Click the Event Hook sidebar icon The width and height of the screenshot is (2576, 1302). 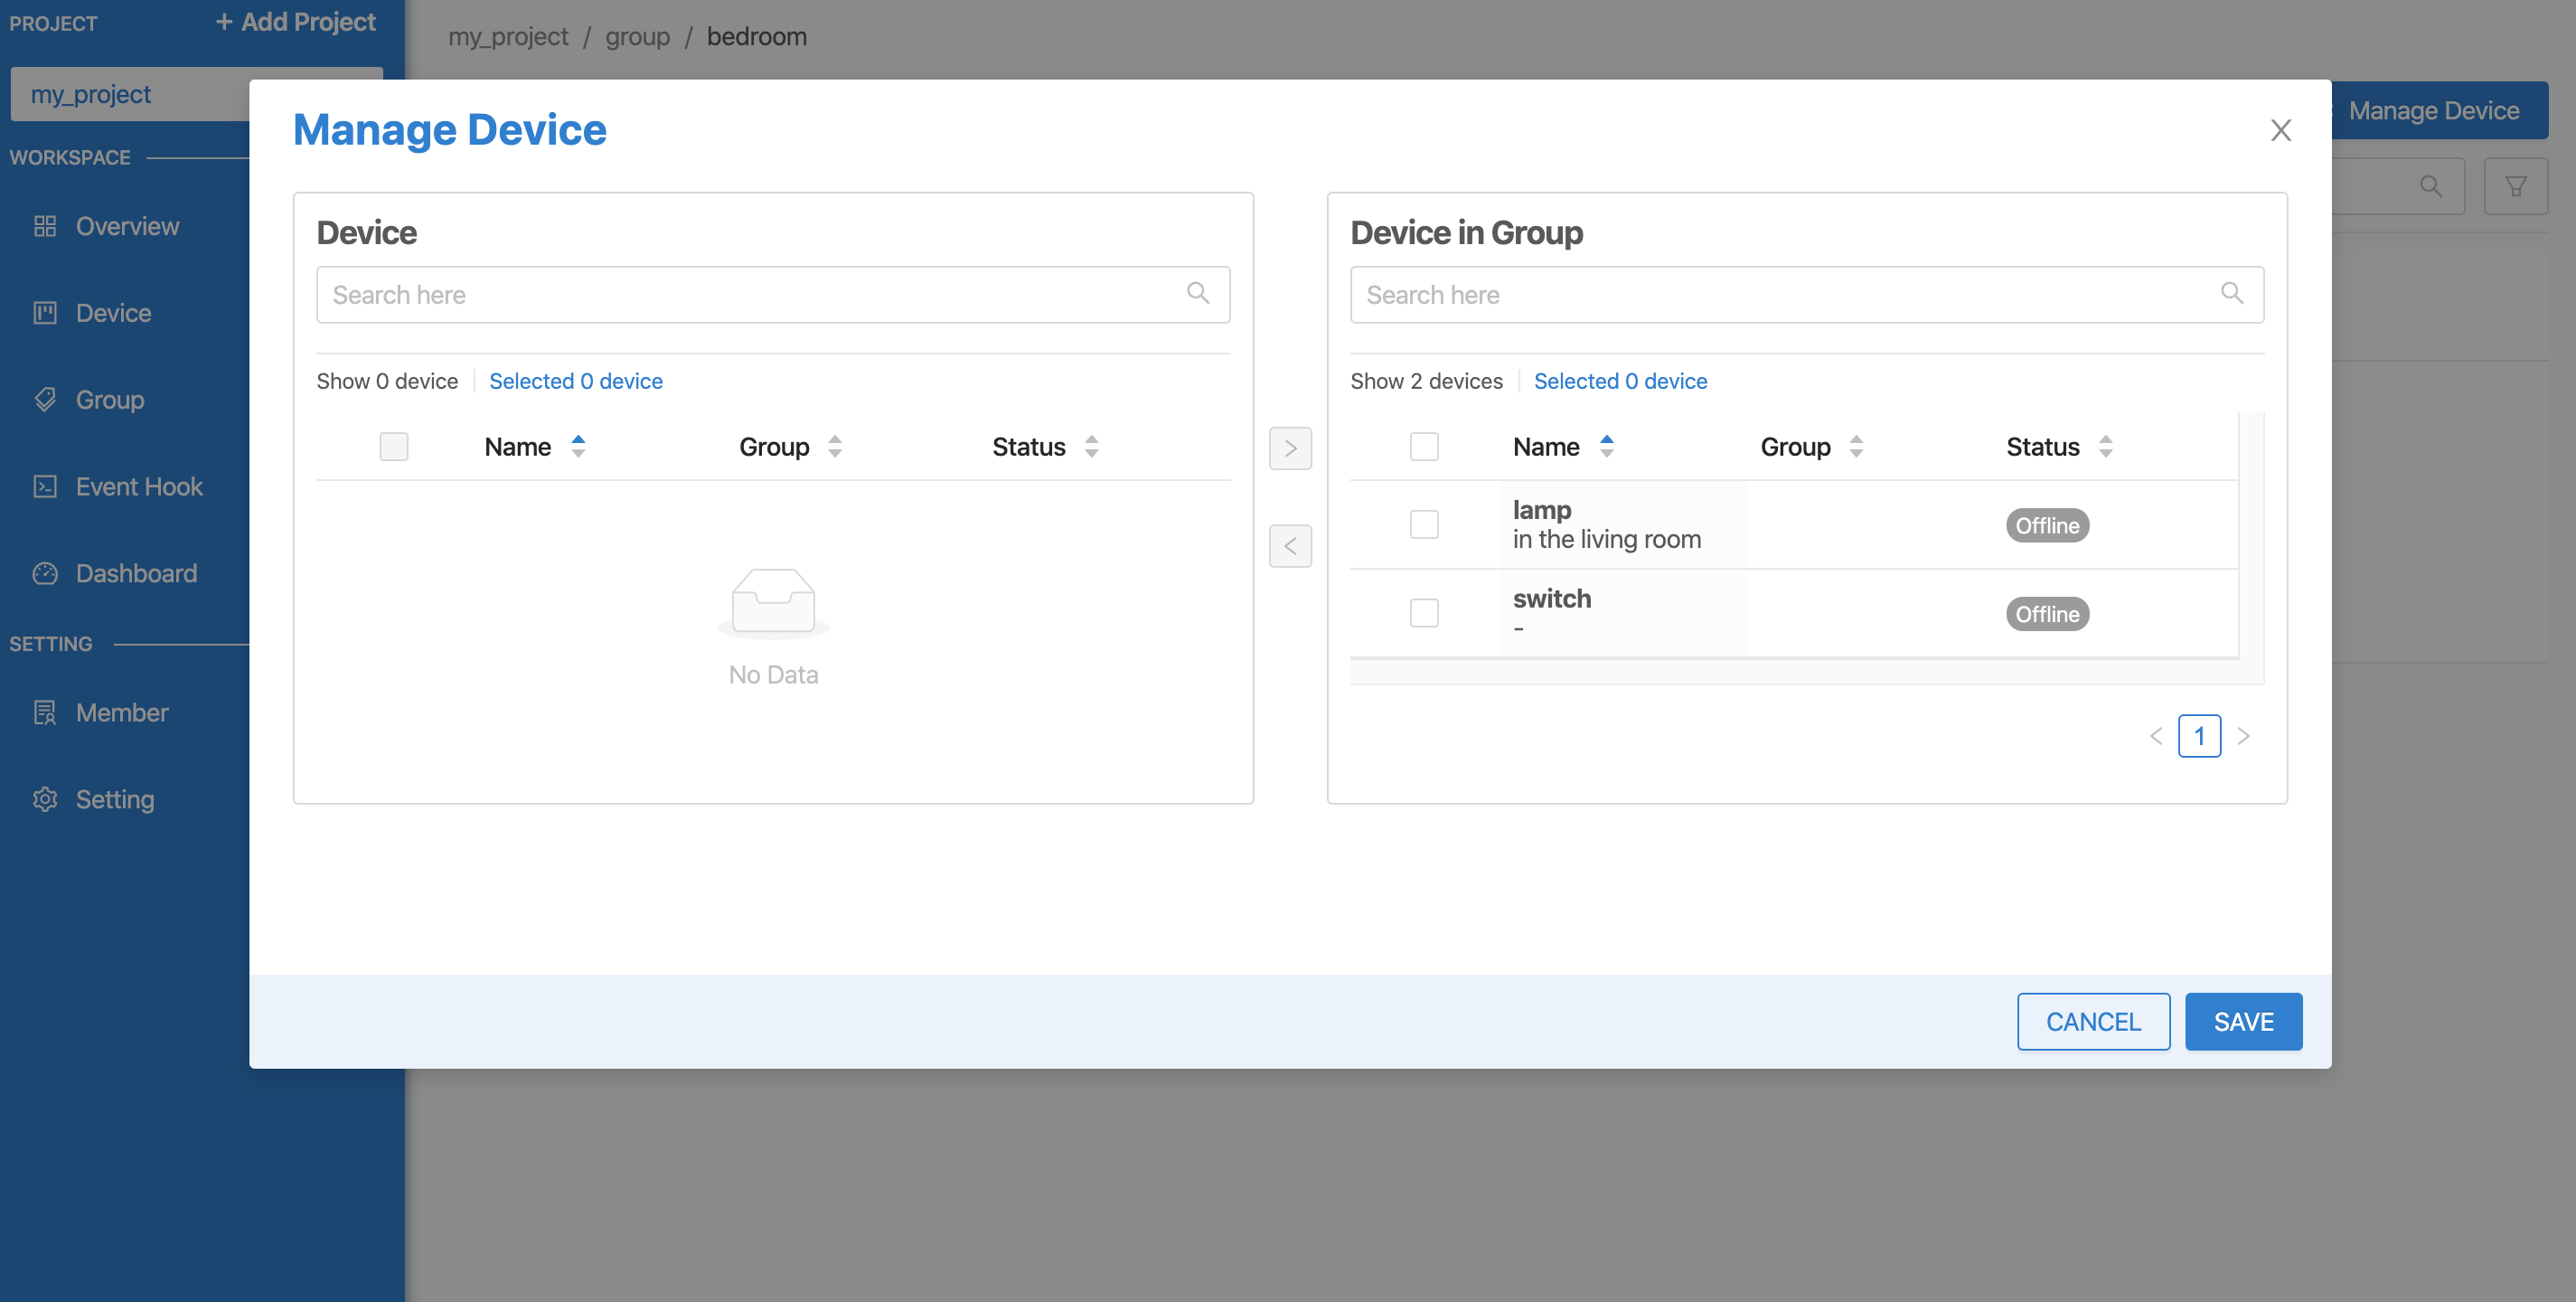(x=45, y=485)
